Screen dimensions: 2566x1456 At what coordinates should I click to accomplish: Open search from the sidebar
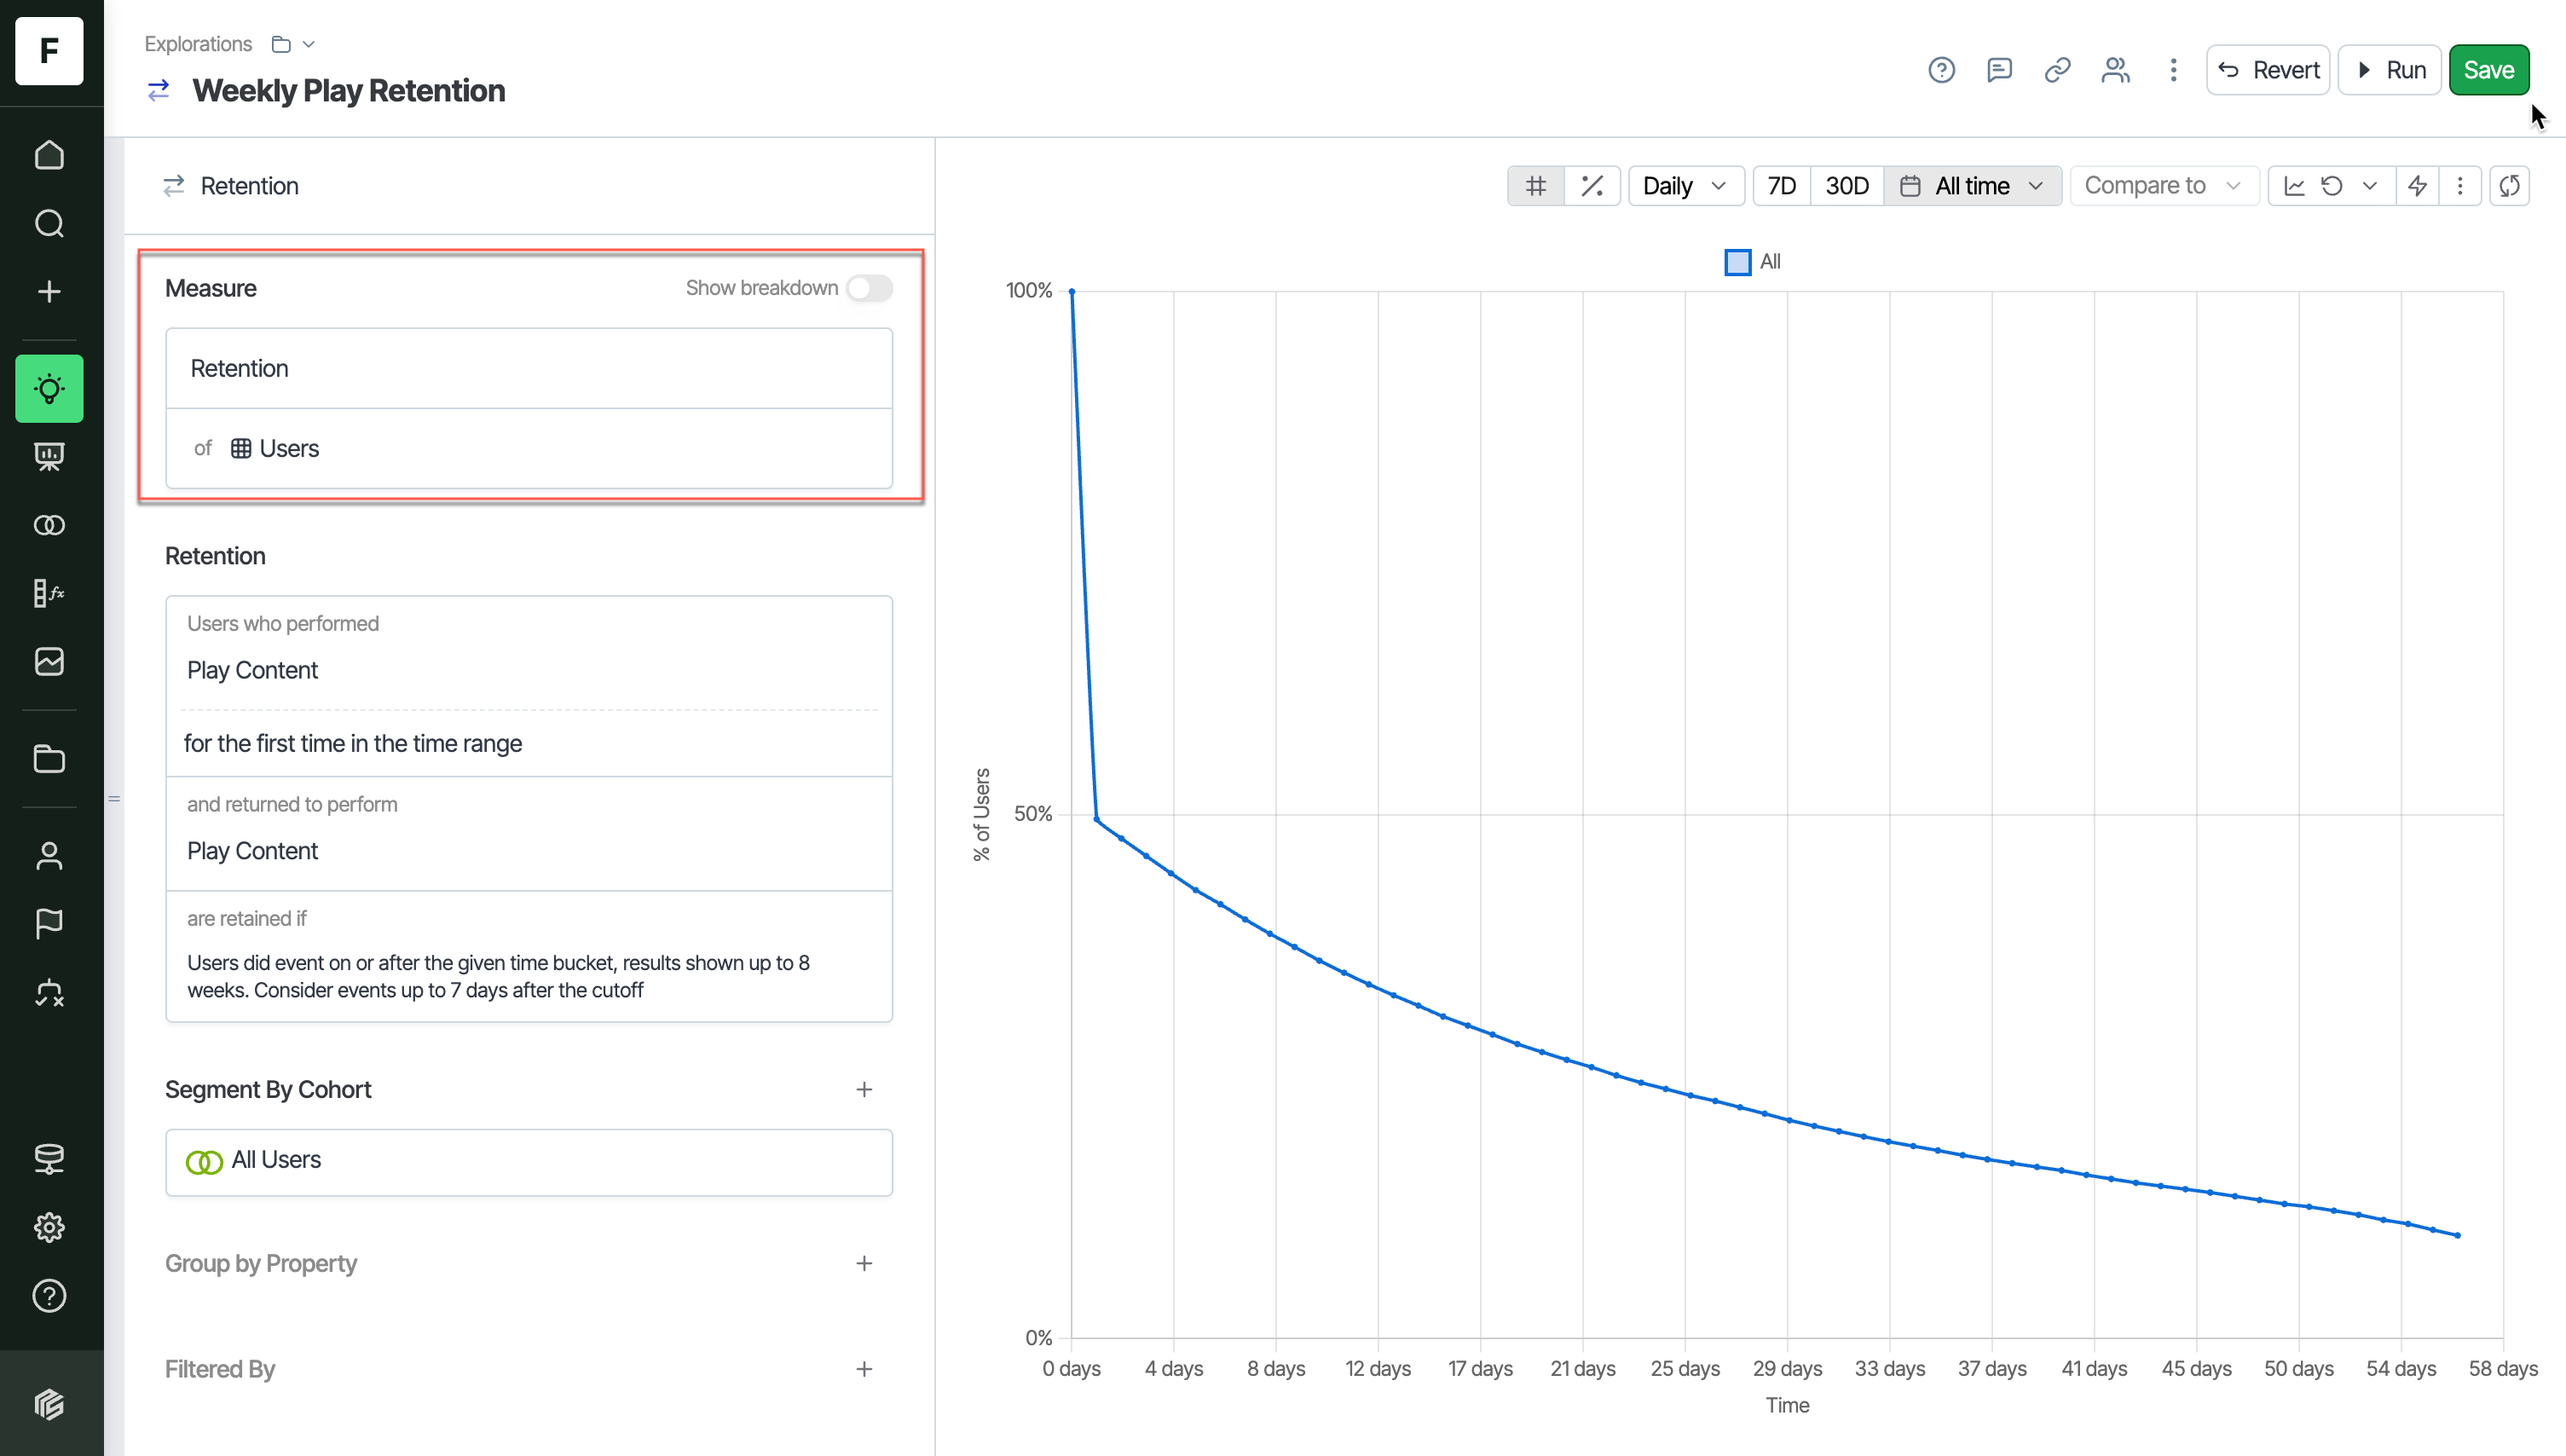tap(49, 223)
